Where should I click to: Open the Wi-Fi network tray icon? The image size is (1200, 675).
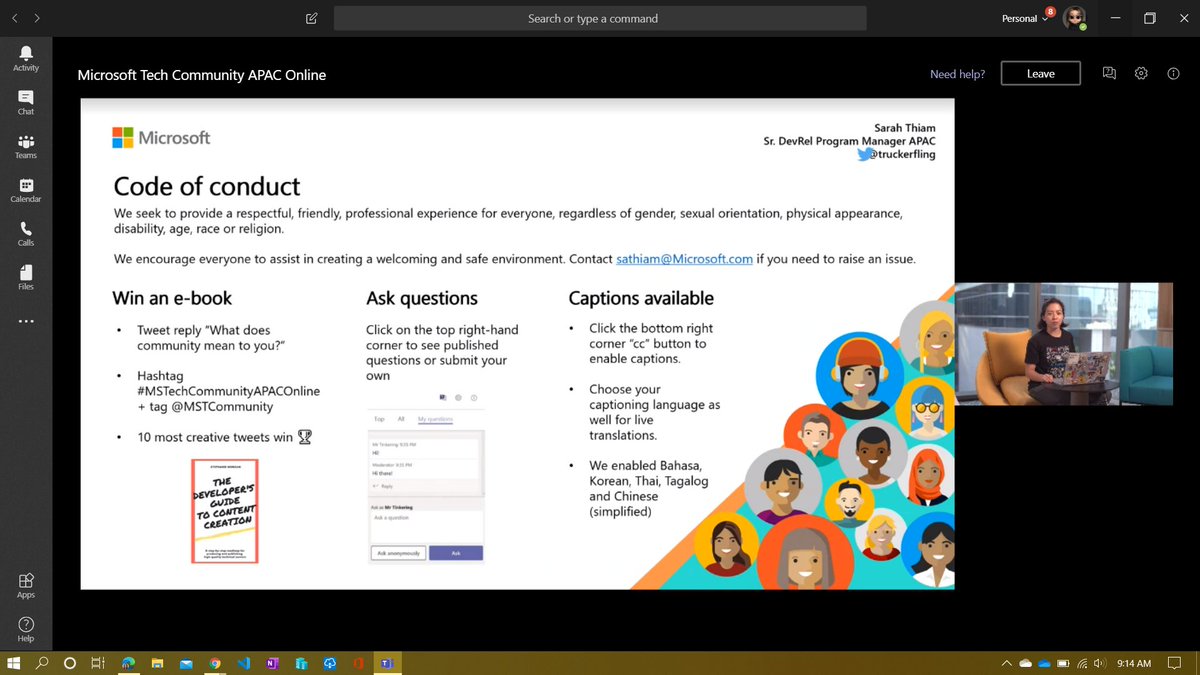coord(1082,664)
